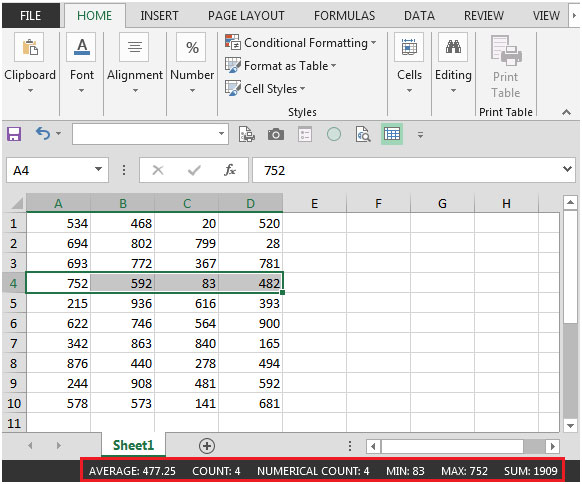The image size is (582, 484).
Task: Click the highlighted green table icon
Action: 392,134
